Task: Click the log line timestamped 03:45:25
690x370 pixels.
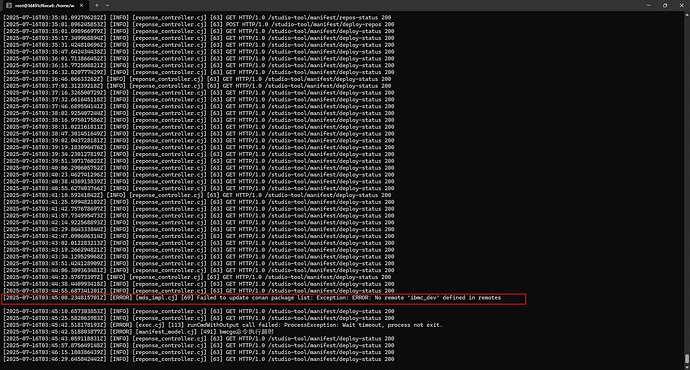Action: [198, 318]
